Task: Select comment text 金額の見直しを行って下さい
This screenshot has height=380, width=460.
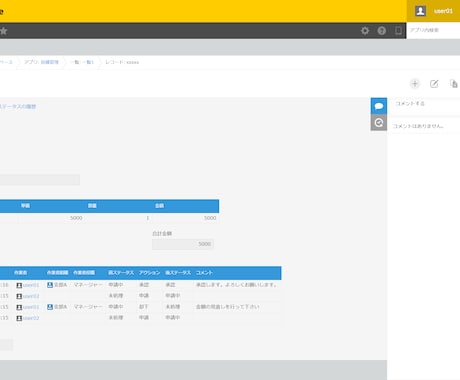Action: tap(228, 307)
